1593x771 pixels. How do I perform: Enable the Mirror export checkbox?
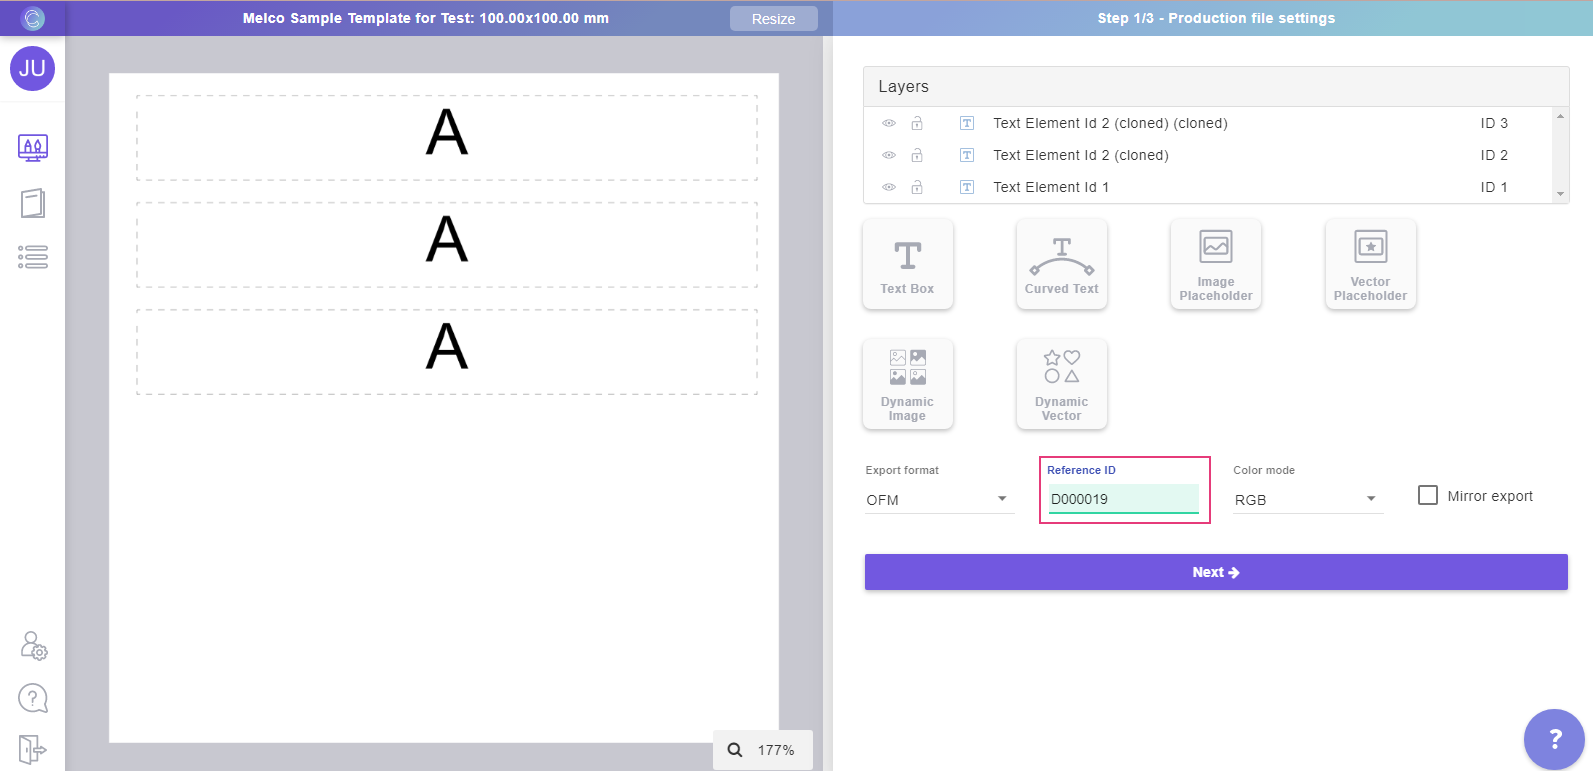coord(1428,496)
